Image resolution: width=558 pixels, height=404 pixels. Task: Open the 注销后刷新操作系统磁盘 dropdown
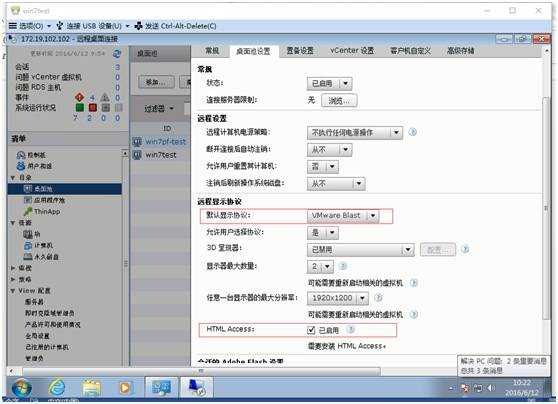click(336, 184)
